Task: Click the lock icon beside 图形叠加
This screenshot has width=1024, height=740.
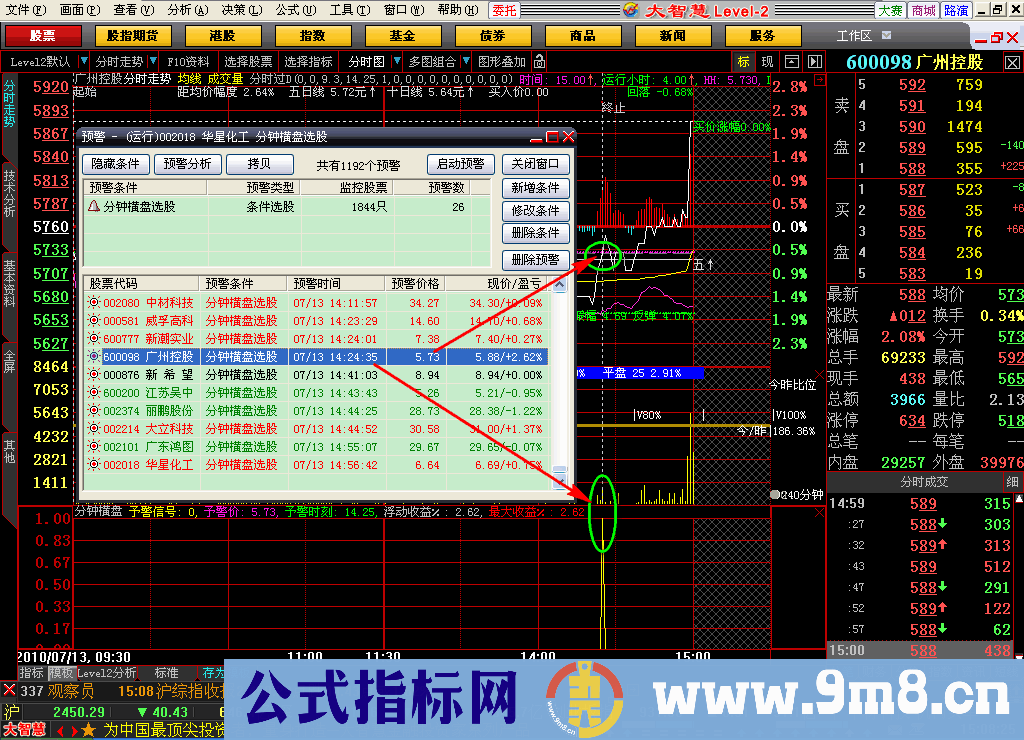Action: 540,61
